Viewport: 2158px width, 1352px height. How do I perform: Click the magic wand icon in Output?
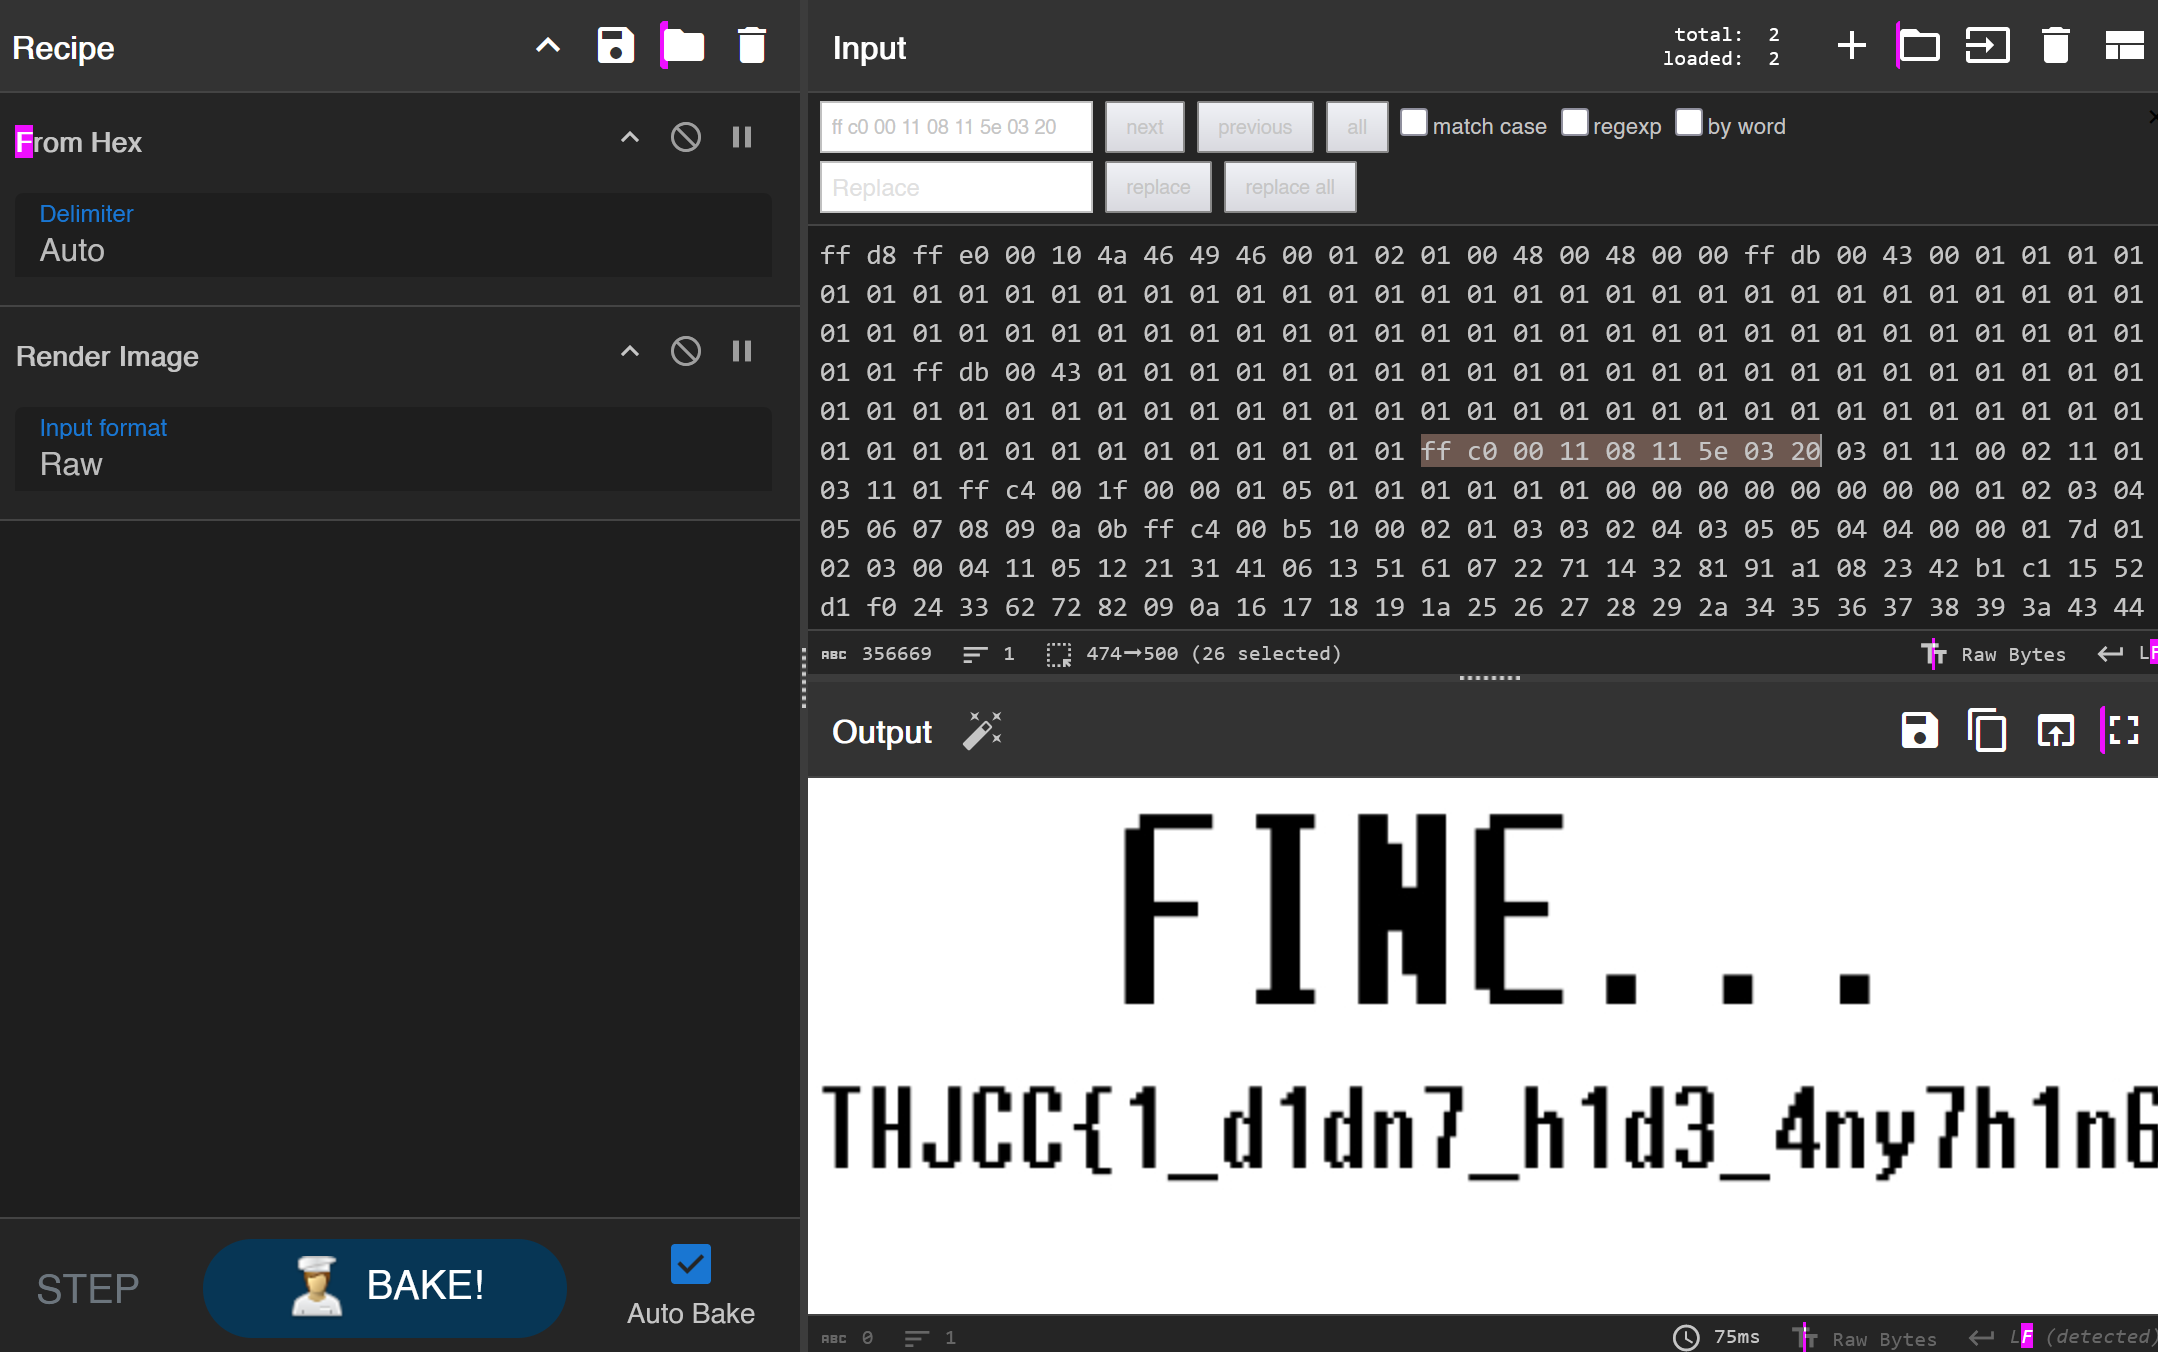coord(982,731)
